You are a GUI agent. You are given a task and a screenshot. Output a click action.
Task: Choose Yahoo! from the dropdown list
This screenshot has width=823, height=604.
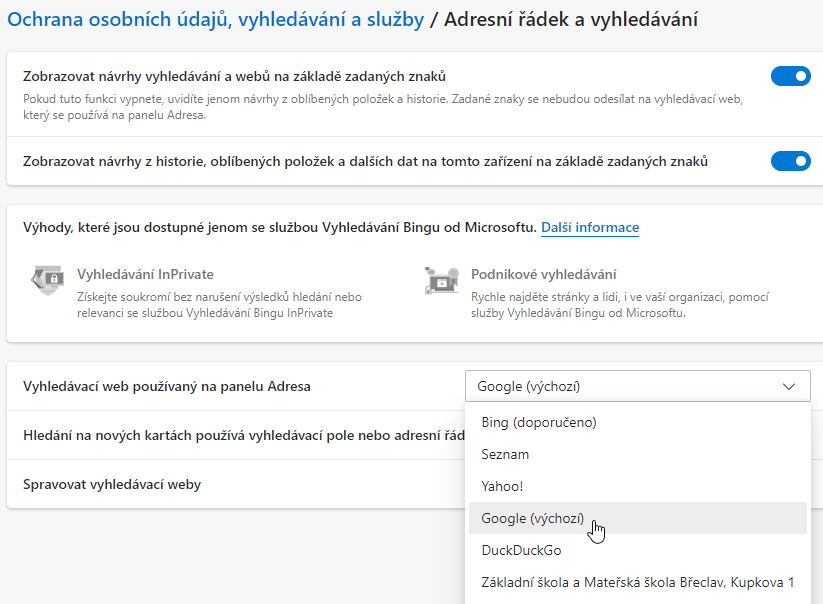coord(638,486)
